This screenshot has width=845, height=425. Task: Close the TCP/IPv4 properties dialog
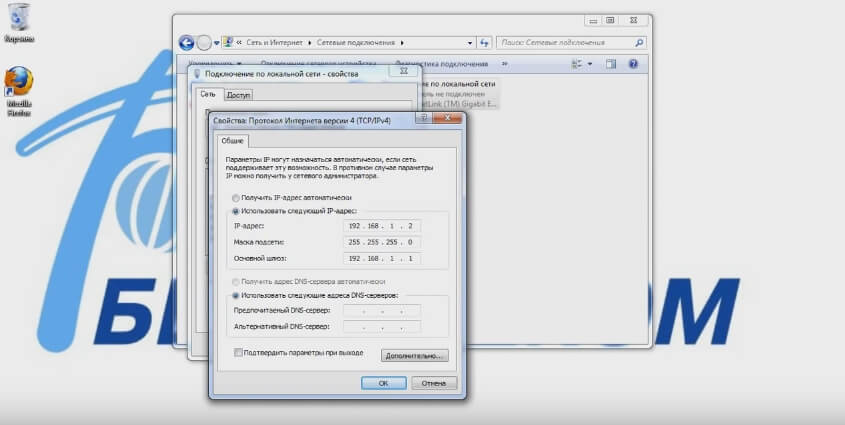(x=447, y=117)
